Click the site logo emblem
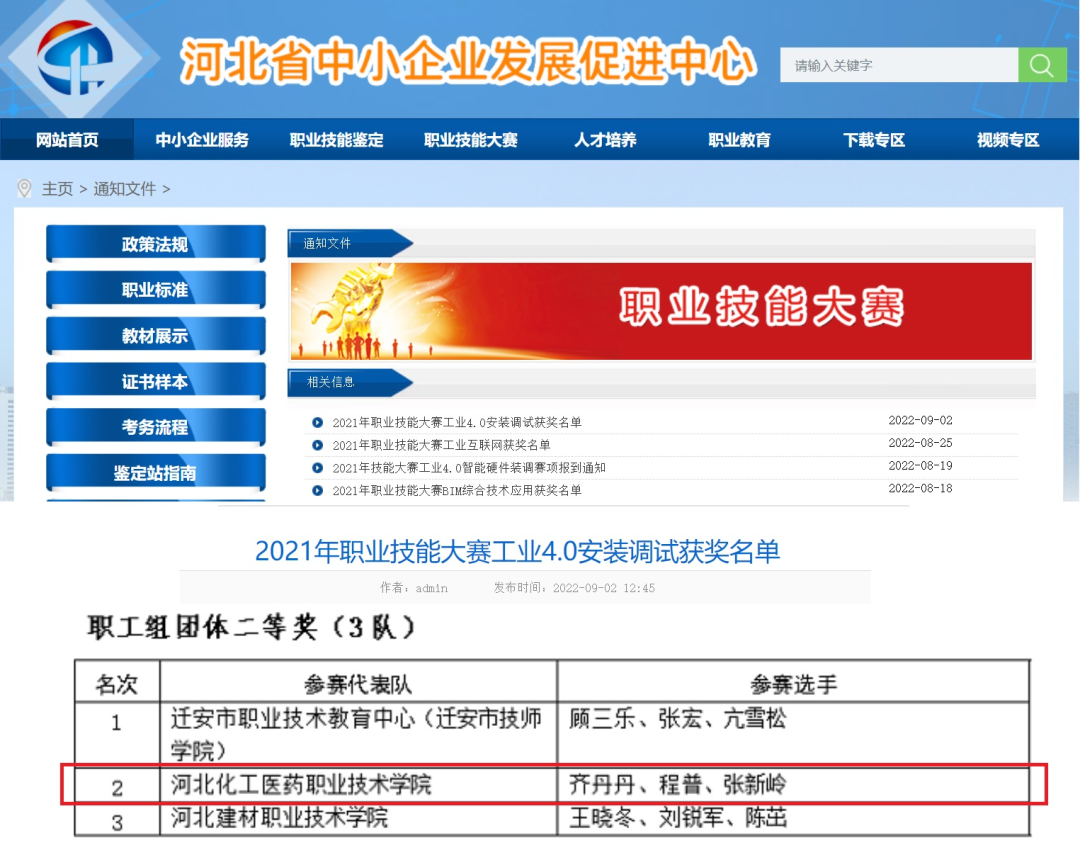 coord(74,58)
